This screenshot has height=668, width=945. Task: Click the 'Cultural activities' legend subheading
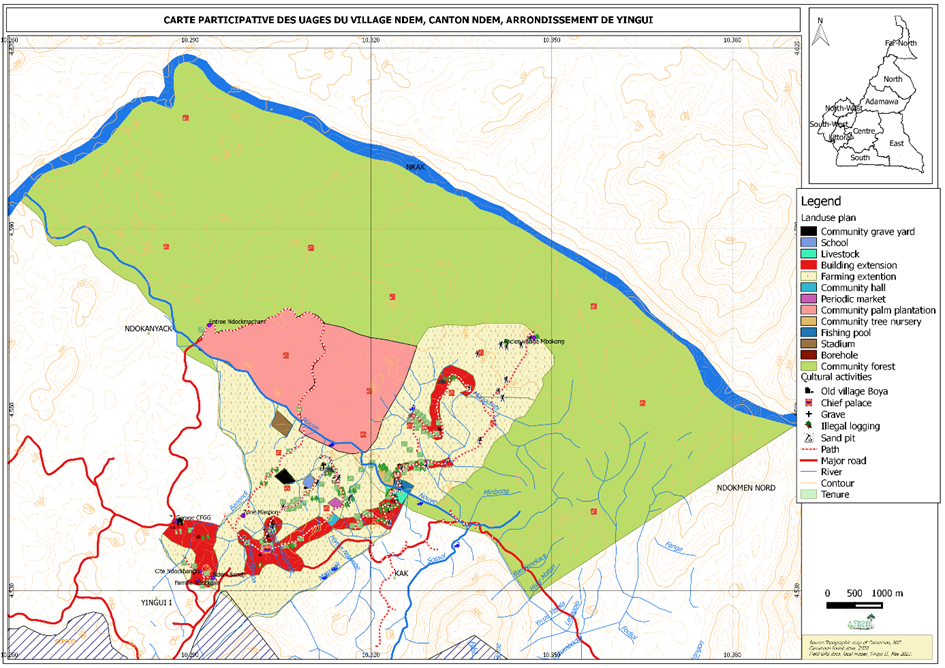point(836,377)
